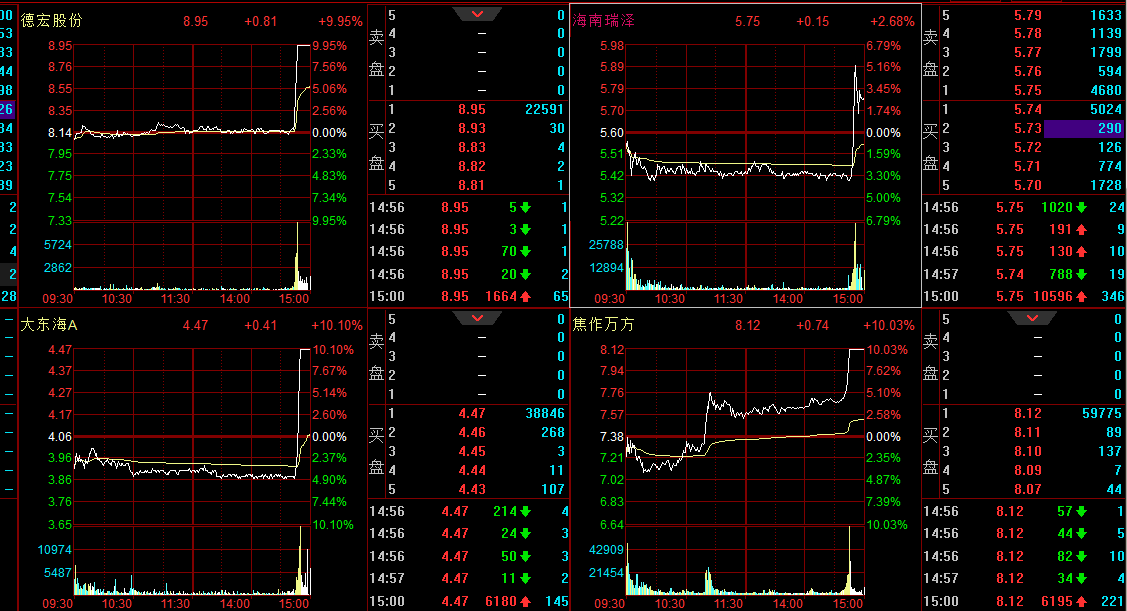The image size is (1127, 611).
Task: Expand the chevron above 德宏股份 sell orders
Action: pyautogui.click(x=477, y=14)
